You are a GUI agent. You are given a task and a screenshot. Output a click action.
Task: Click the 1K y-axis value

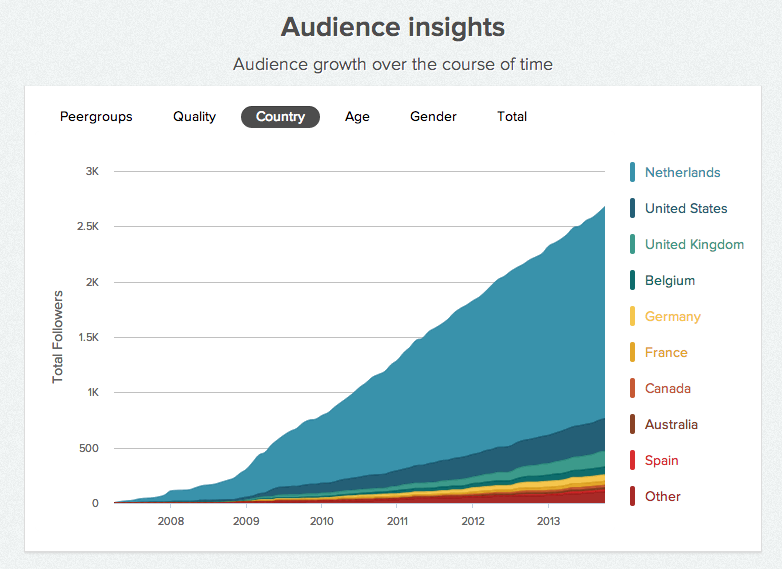[x=93, y=392]
